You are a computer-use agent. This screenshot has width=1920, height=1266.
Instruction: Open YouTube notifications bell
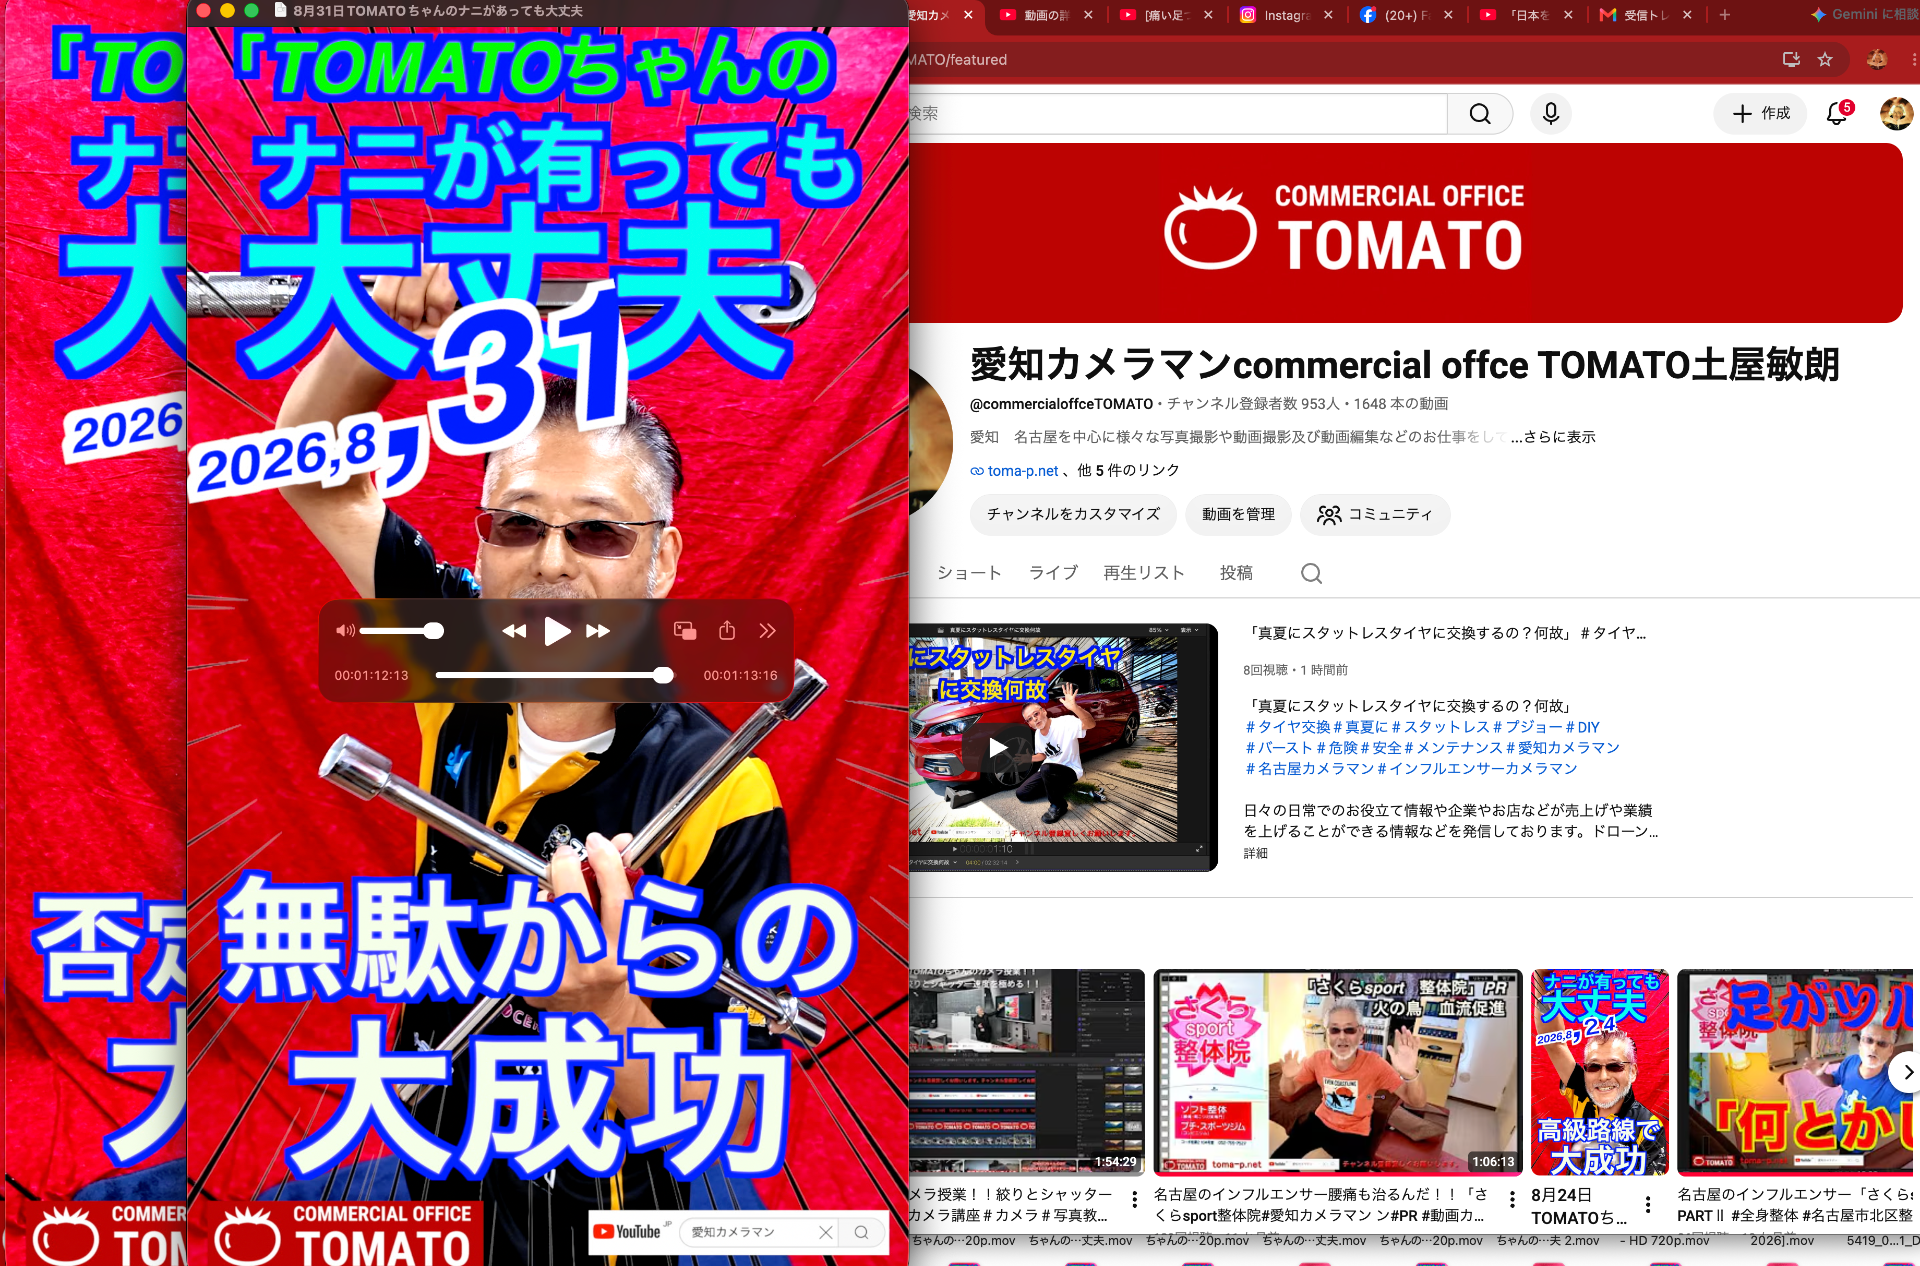click(1838, 114)
